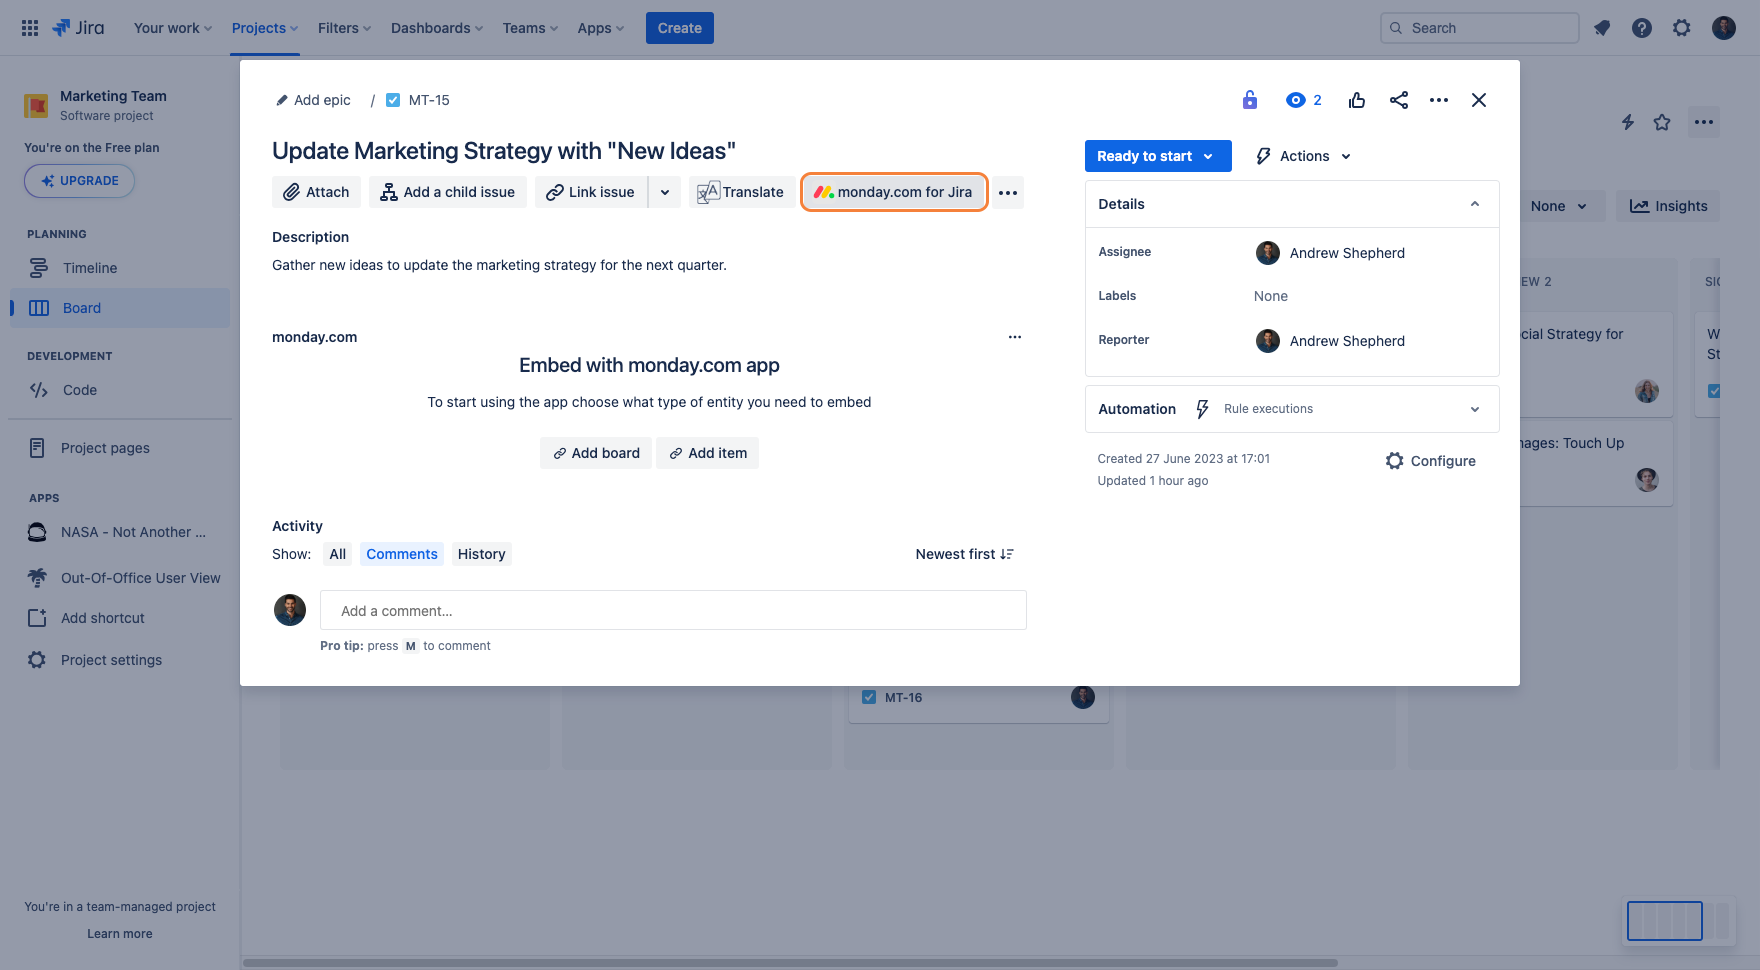
Task: Click the Add a comment field
Action: coord(673,610)
